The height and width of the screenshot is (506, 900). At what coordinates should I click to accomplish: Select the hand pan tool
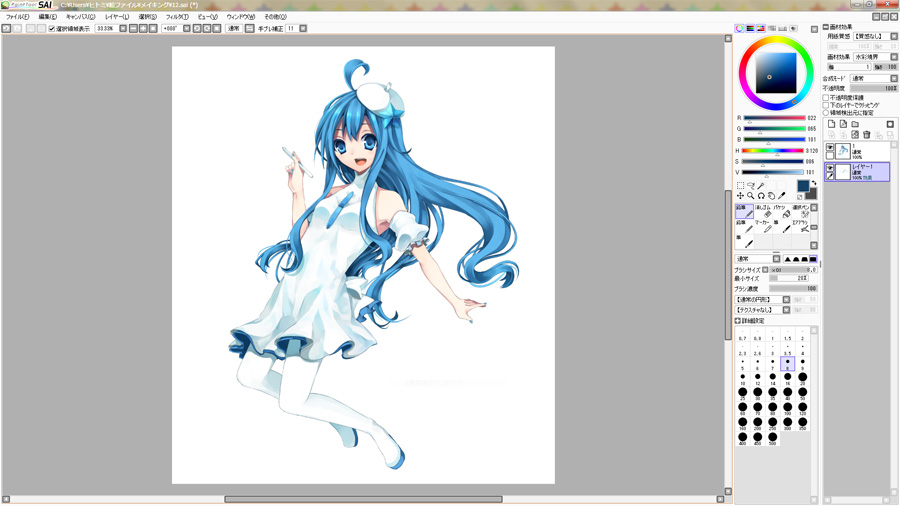point(771,196)
